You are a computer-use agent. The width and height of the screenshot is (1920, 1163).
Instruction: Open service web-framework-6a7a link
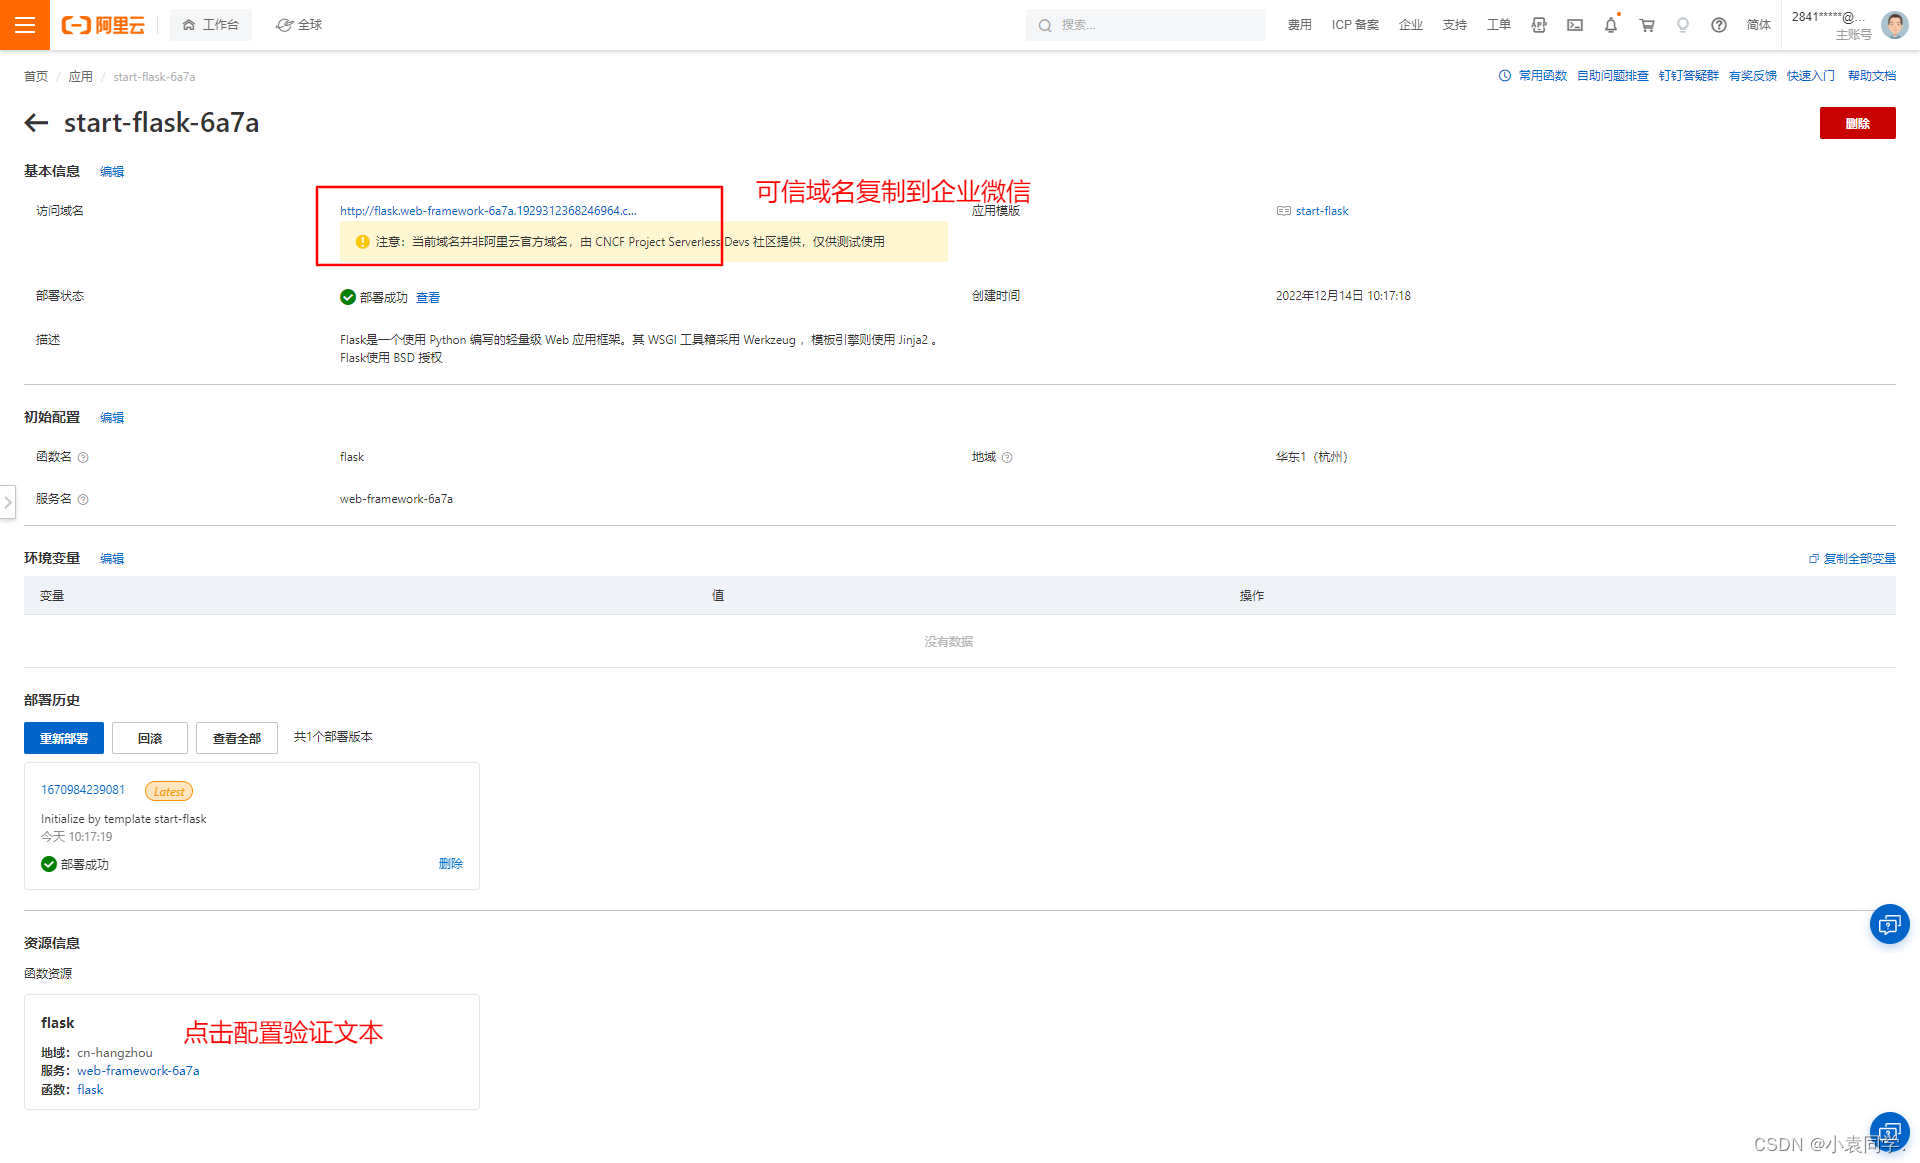(138, 1071)
